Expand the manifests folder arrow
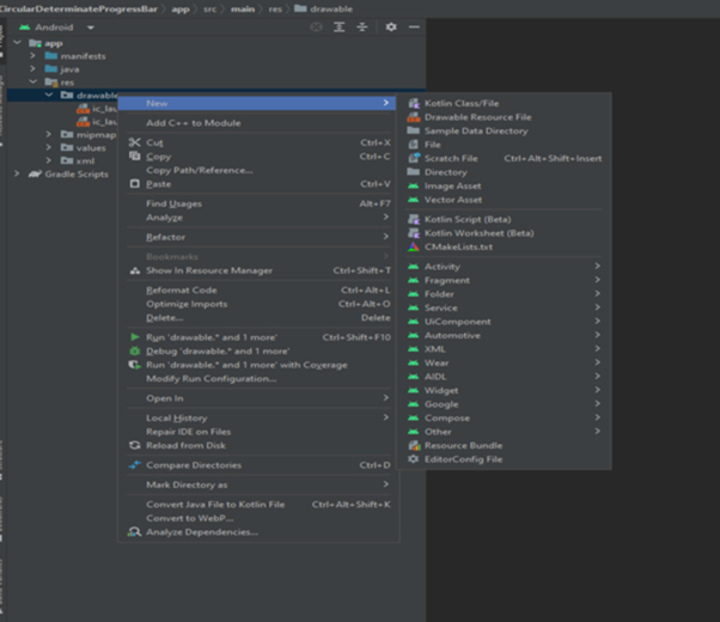 click(33, 56)
